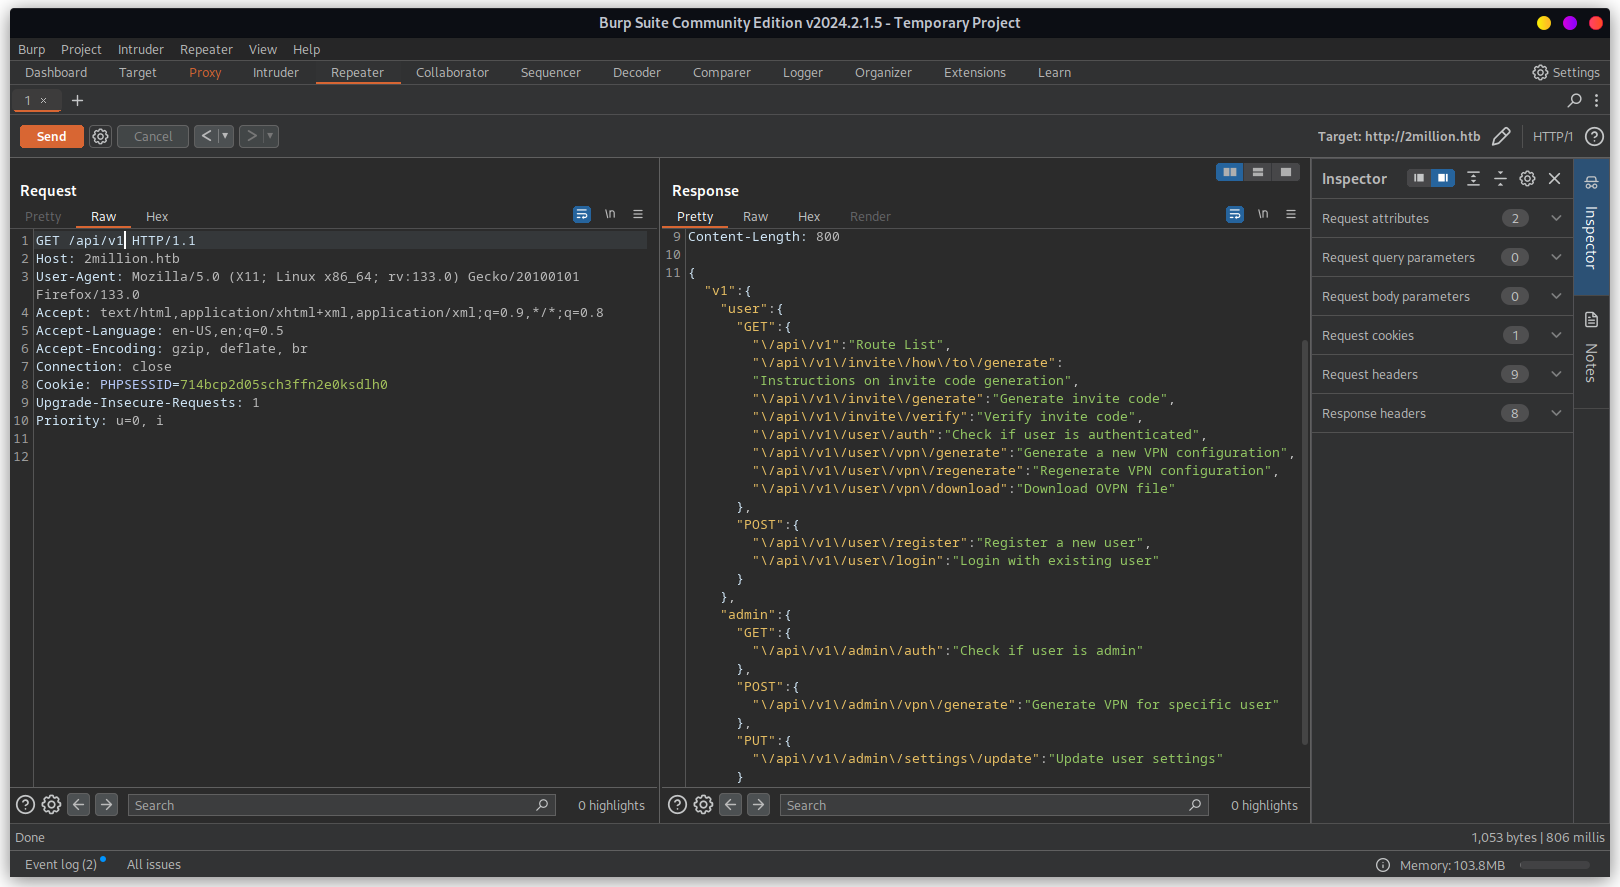This screenshot has width=1620, height=887.
Task: Click HTTP/1 protocol toggle
Action: pyautogui.click(x=1553, y=136)
